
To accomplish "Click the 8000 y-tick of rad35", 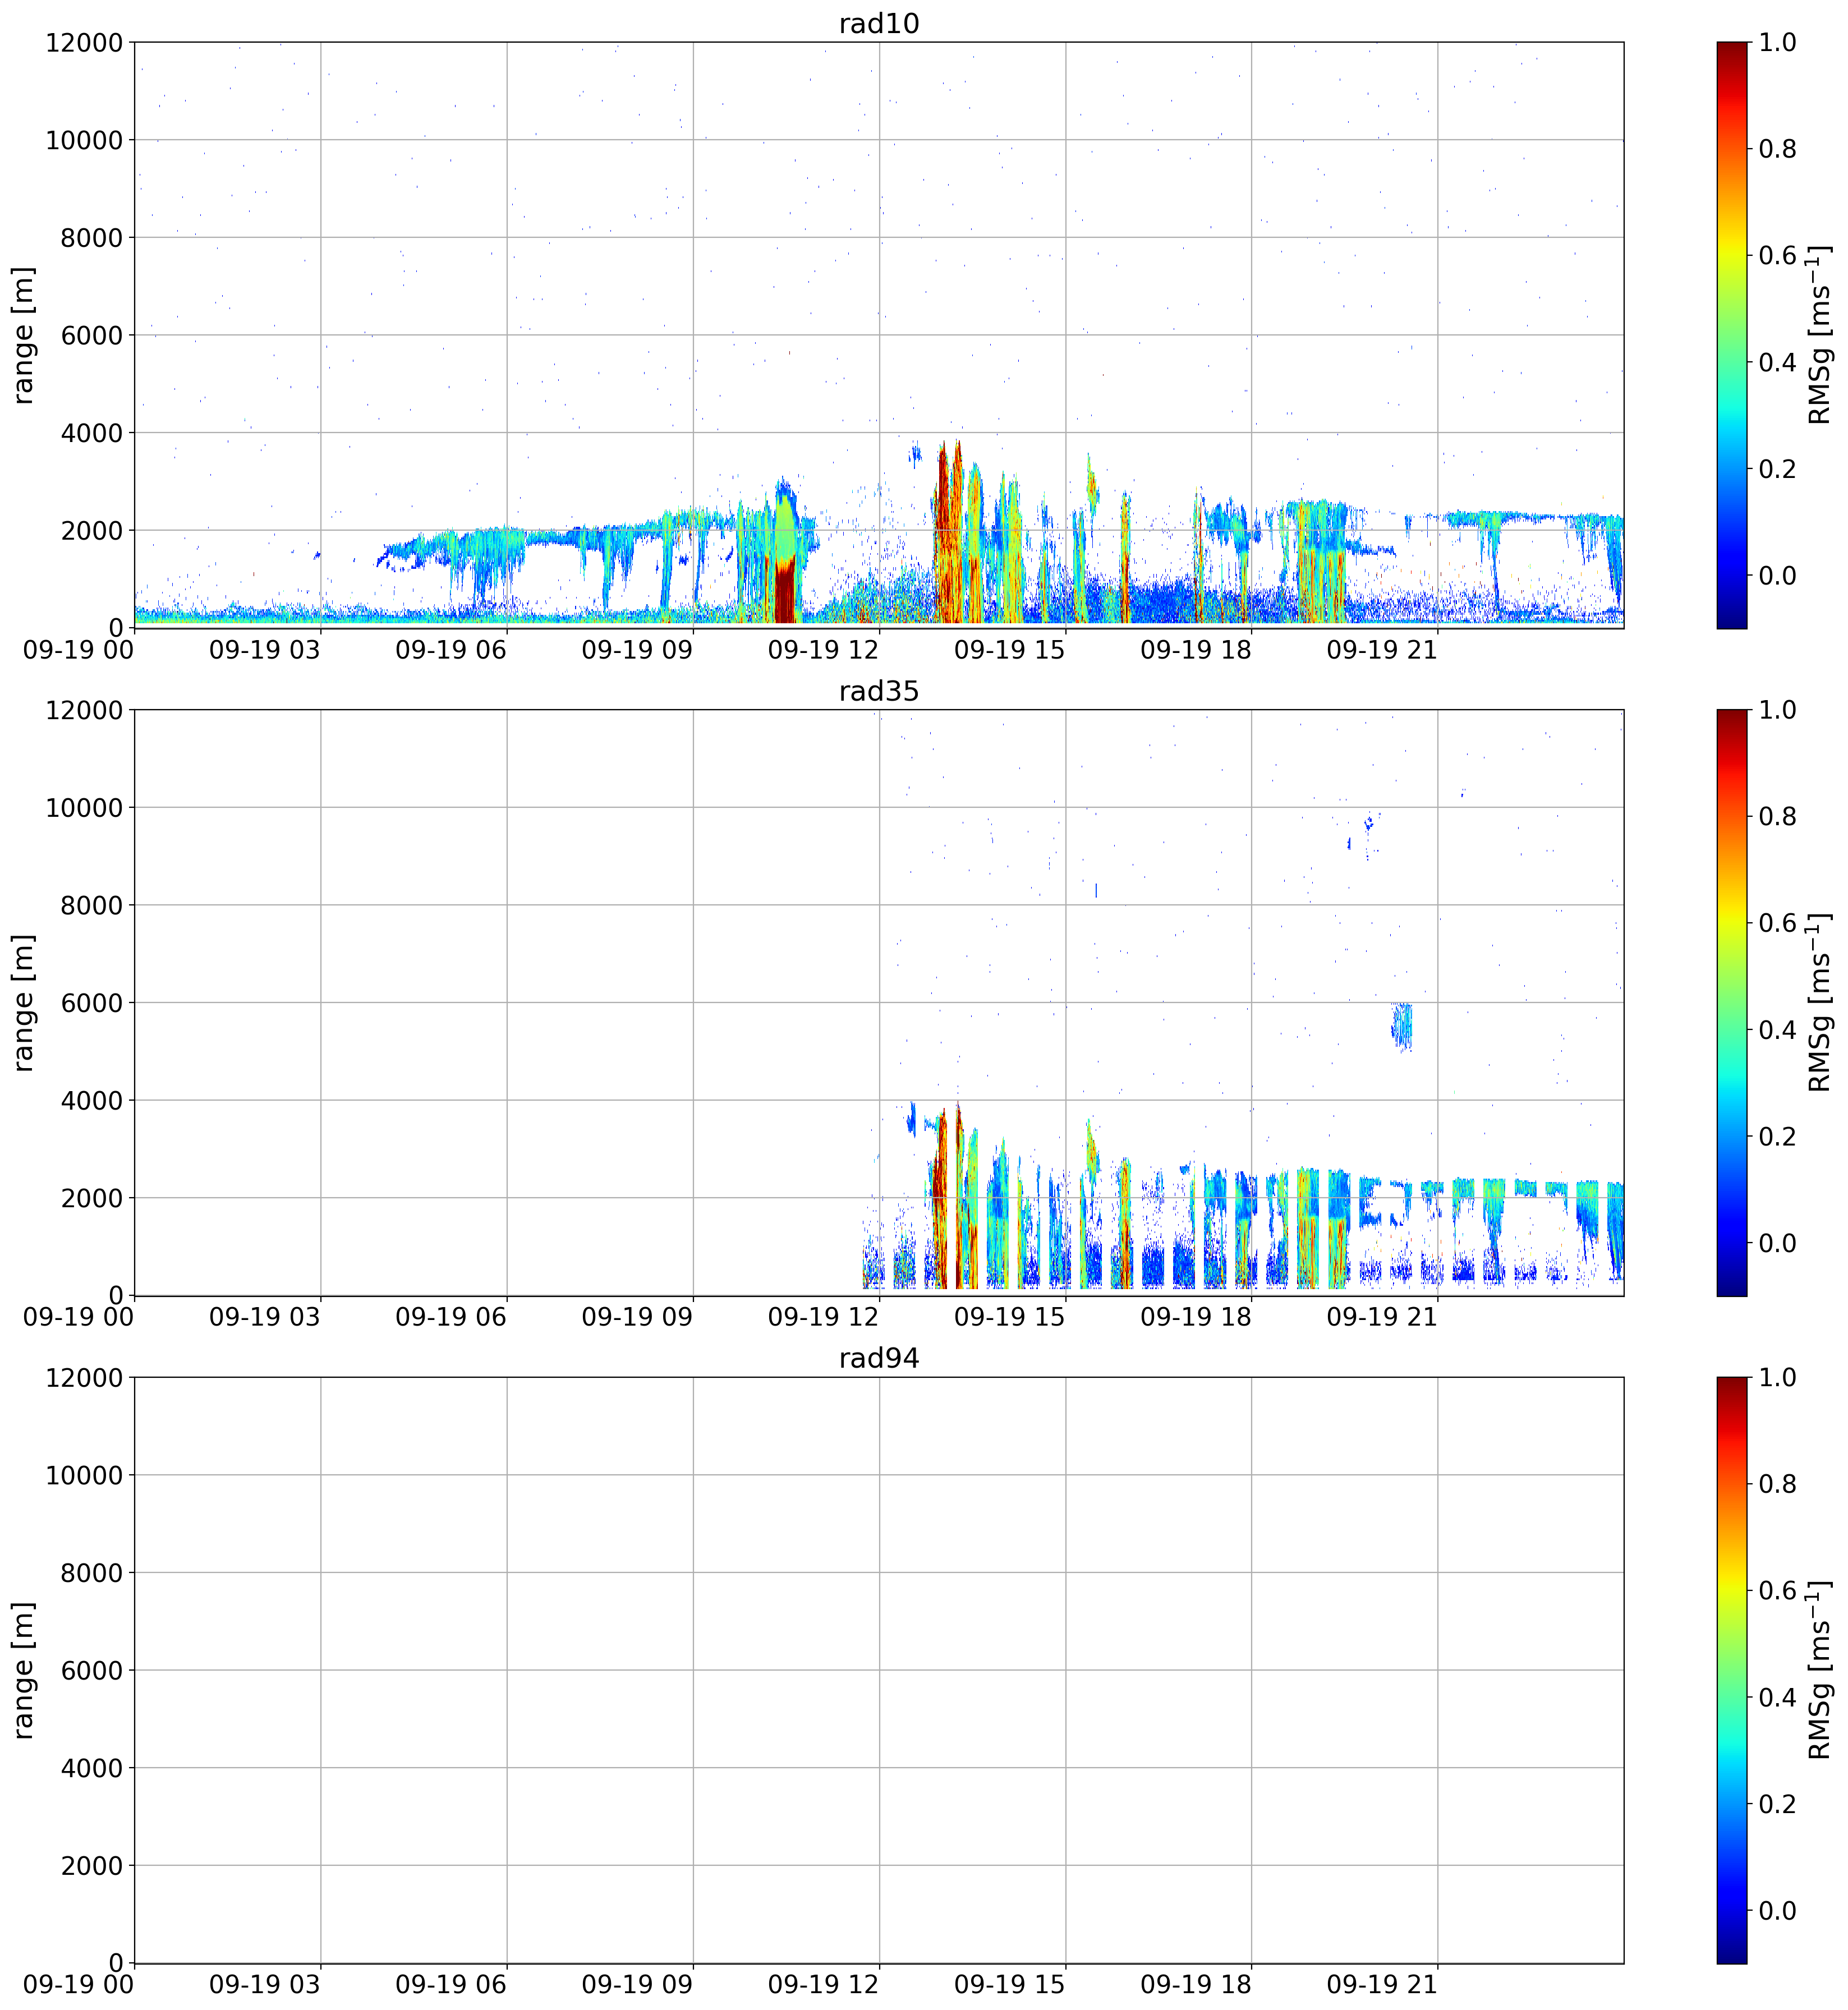I will [91, 906].
